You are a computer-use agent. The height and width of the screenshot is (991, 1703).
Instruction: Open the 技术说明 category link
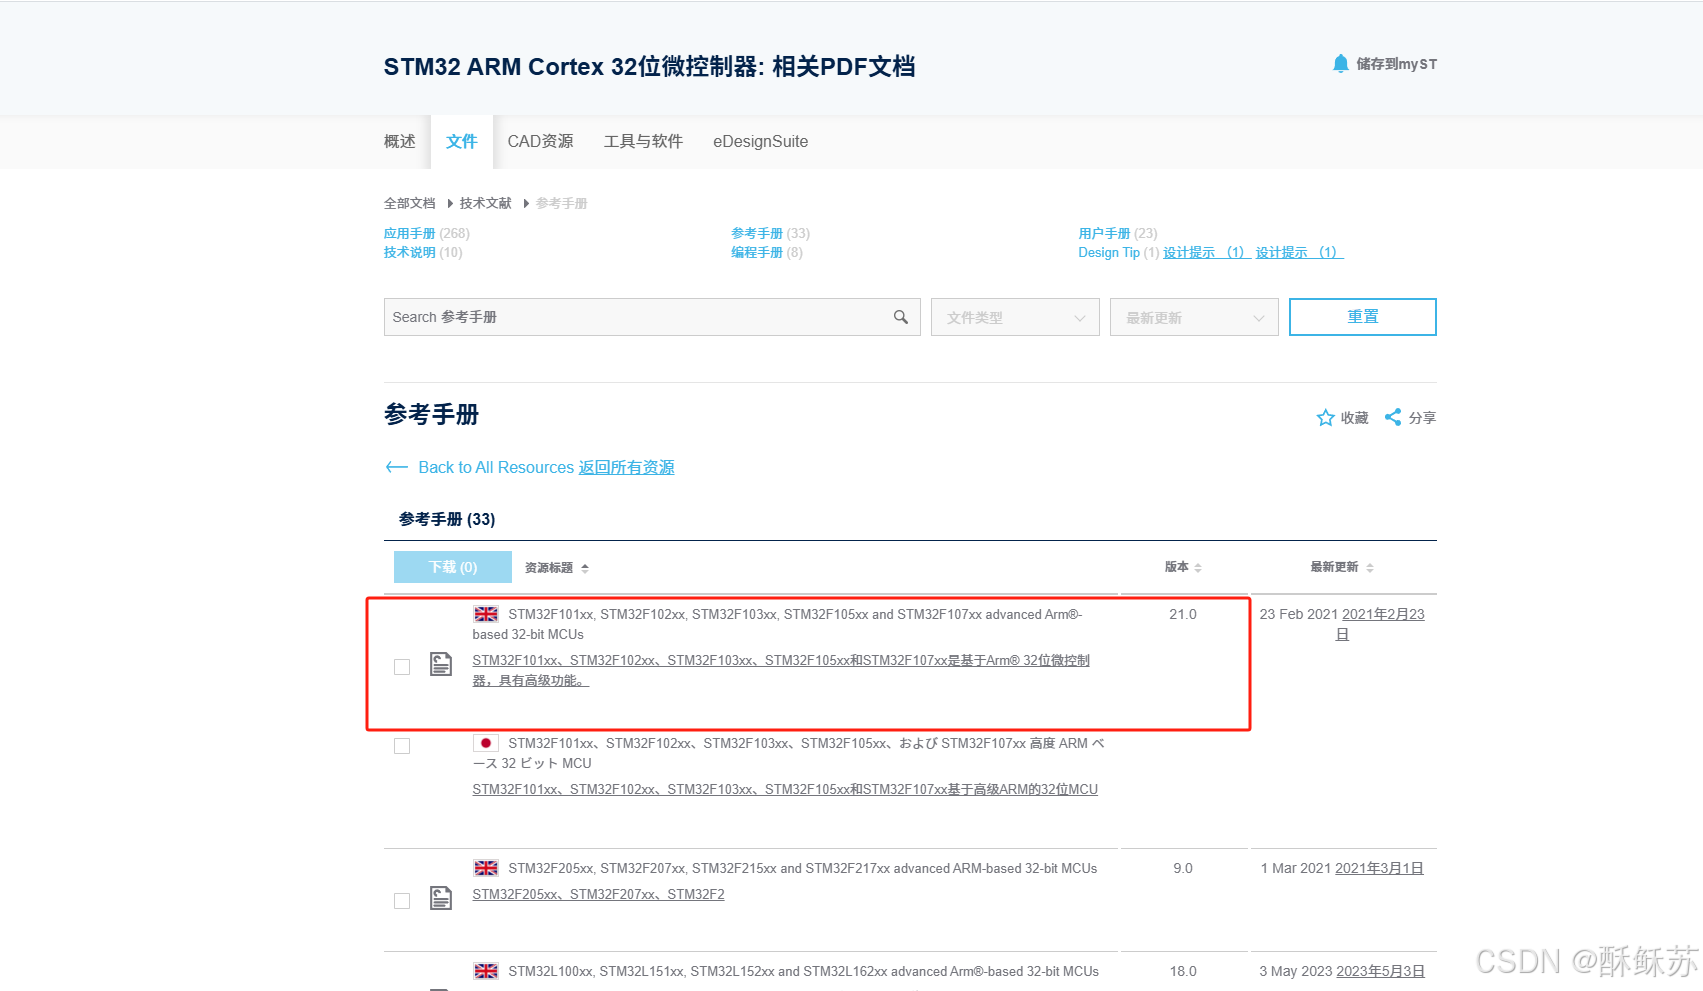click(x=410, y=252)
